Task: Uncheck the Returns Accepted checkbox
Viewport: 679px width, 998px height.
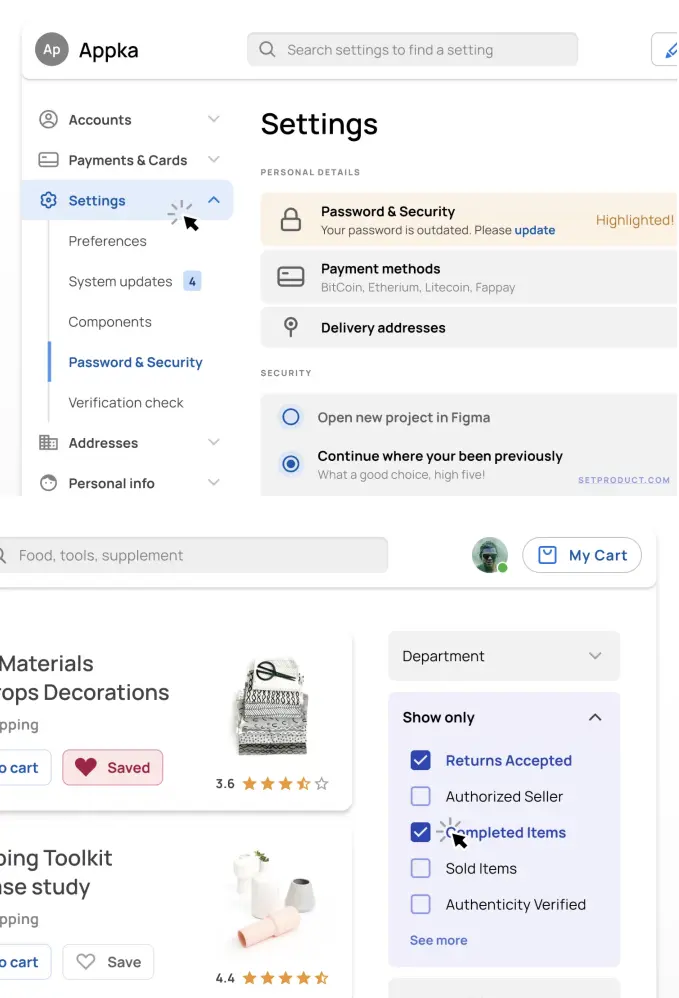Action: (421, 760)
